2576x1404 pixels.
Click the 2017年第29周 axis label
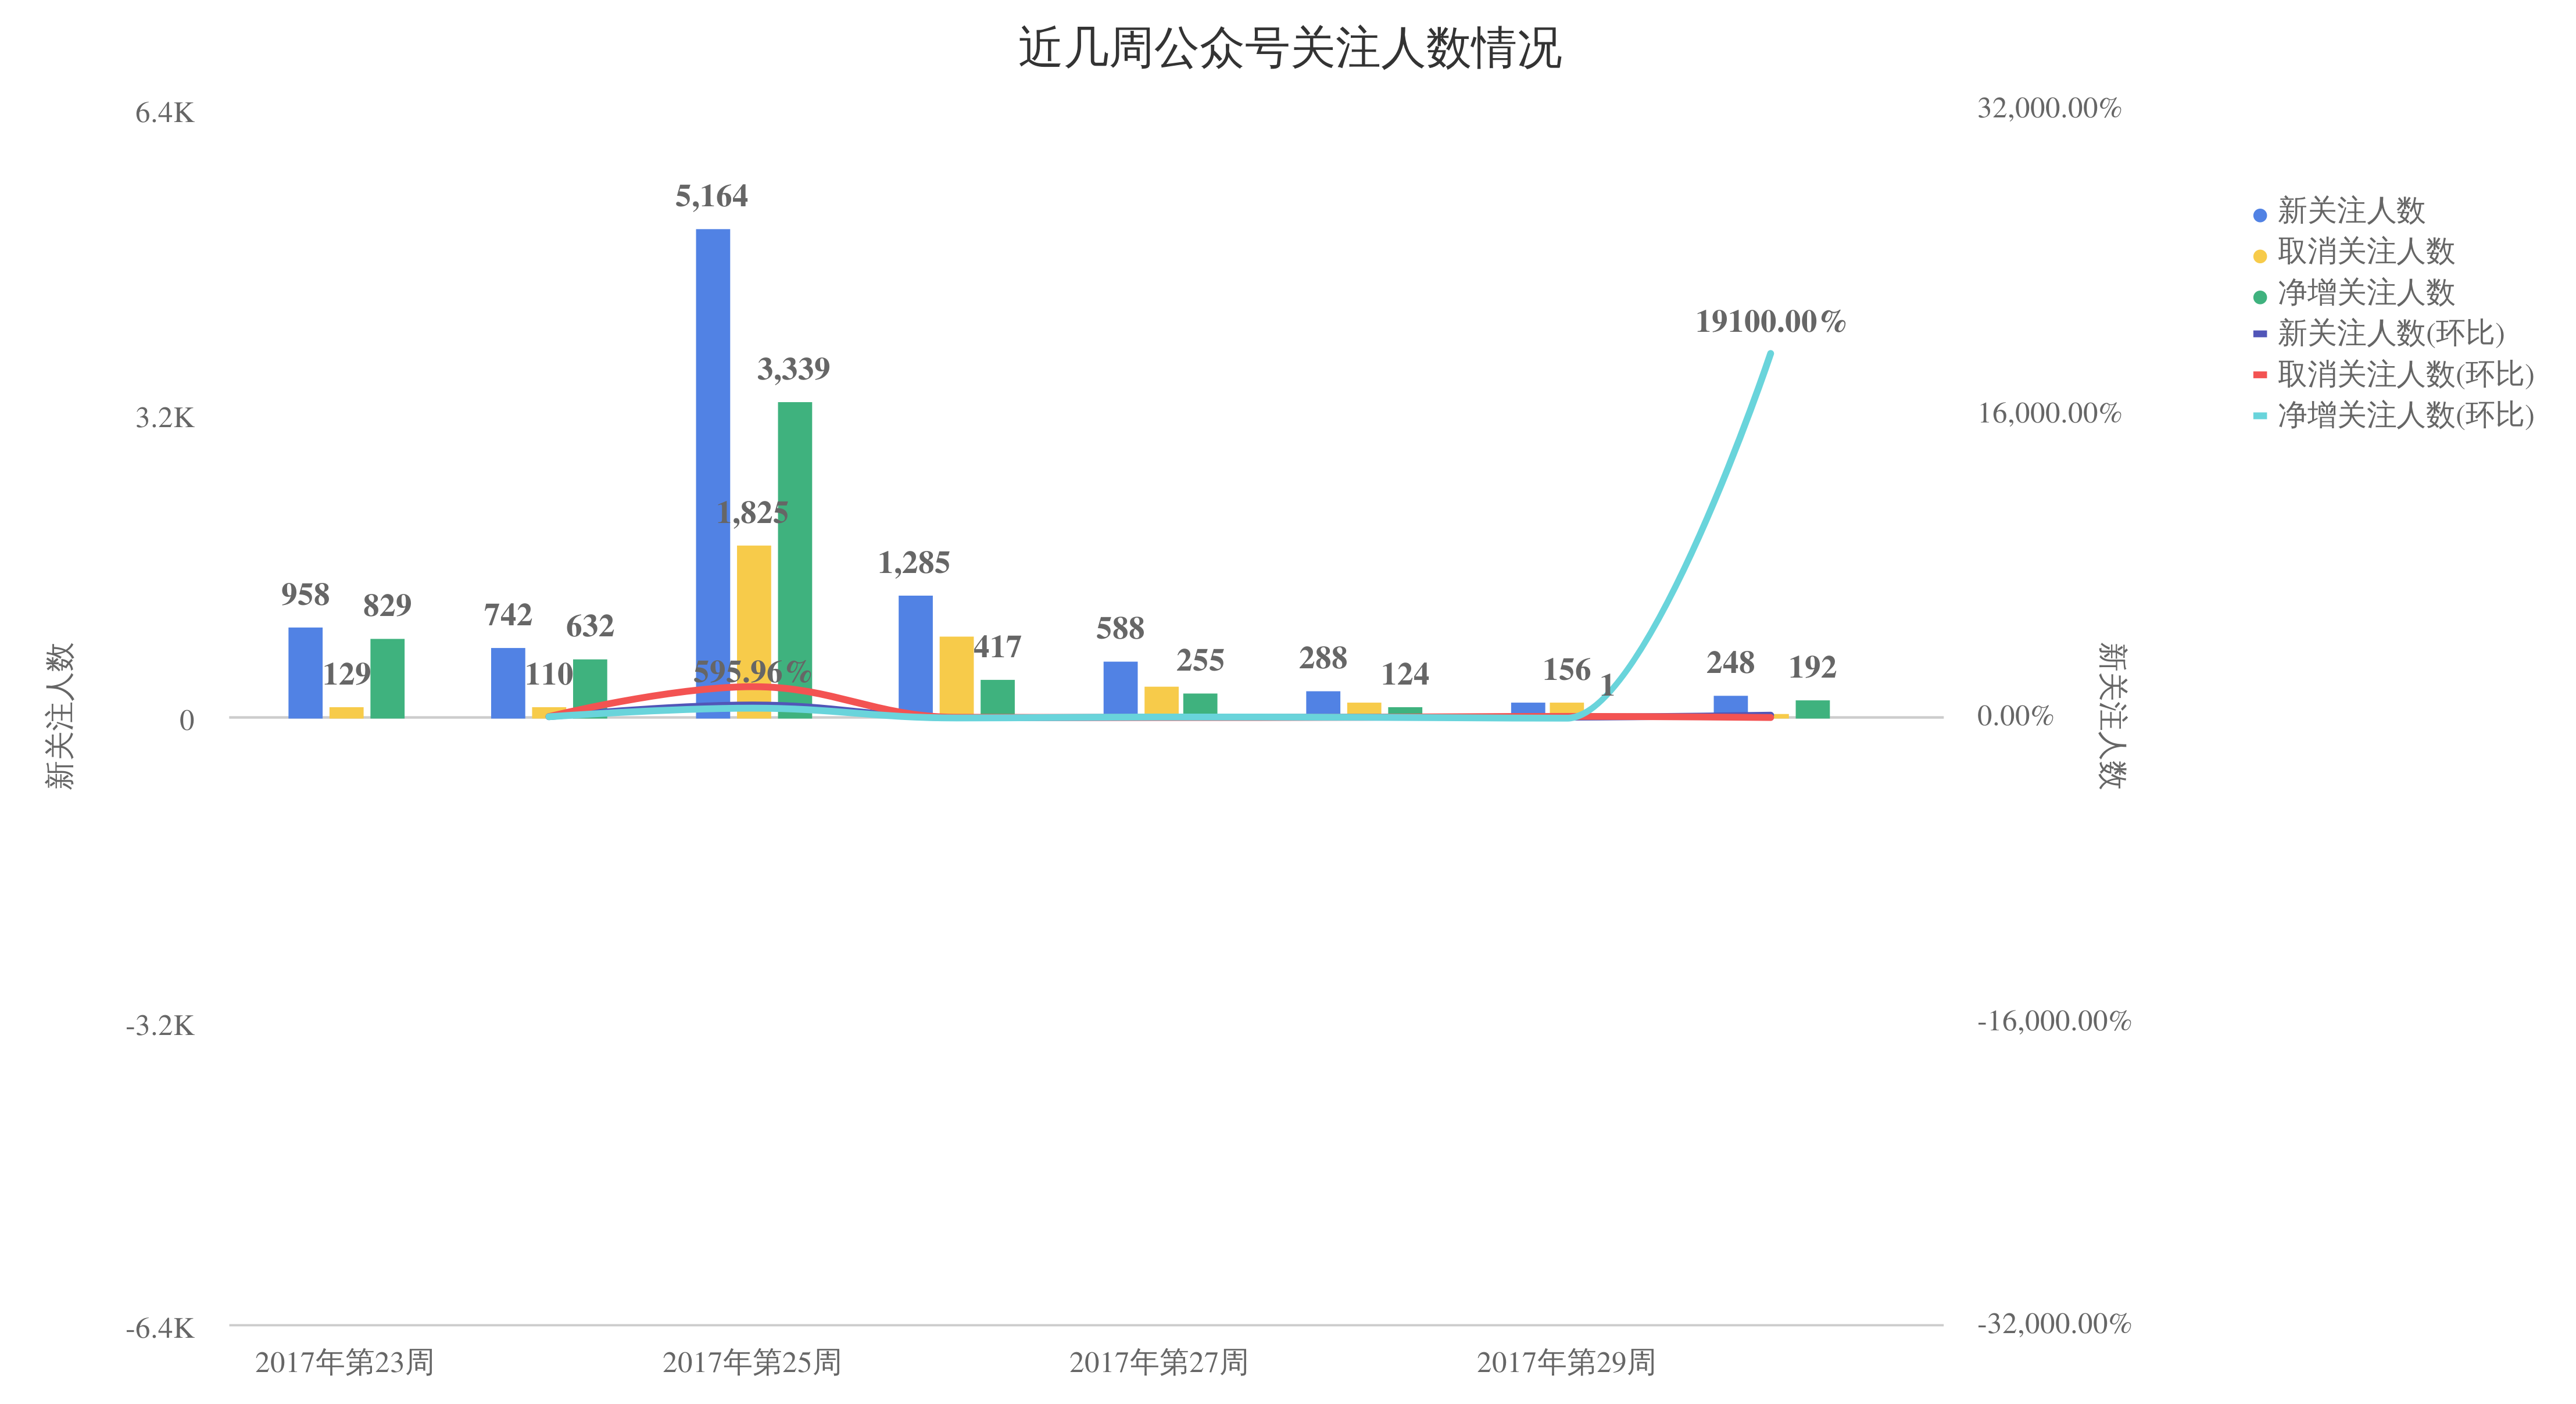1566,1362
